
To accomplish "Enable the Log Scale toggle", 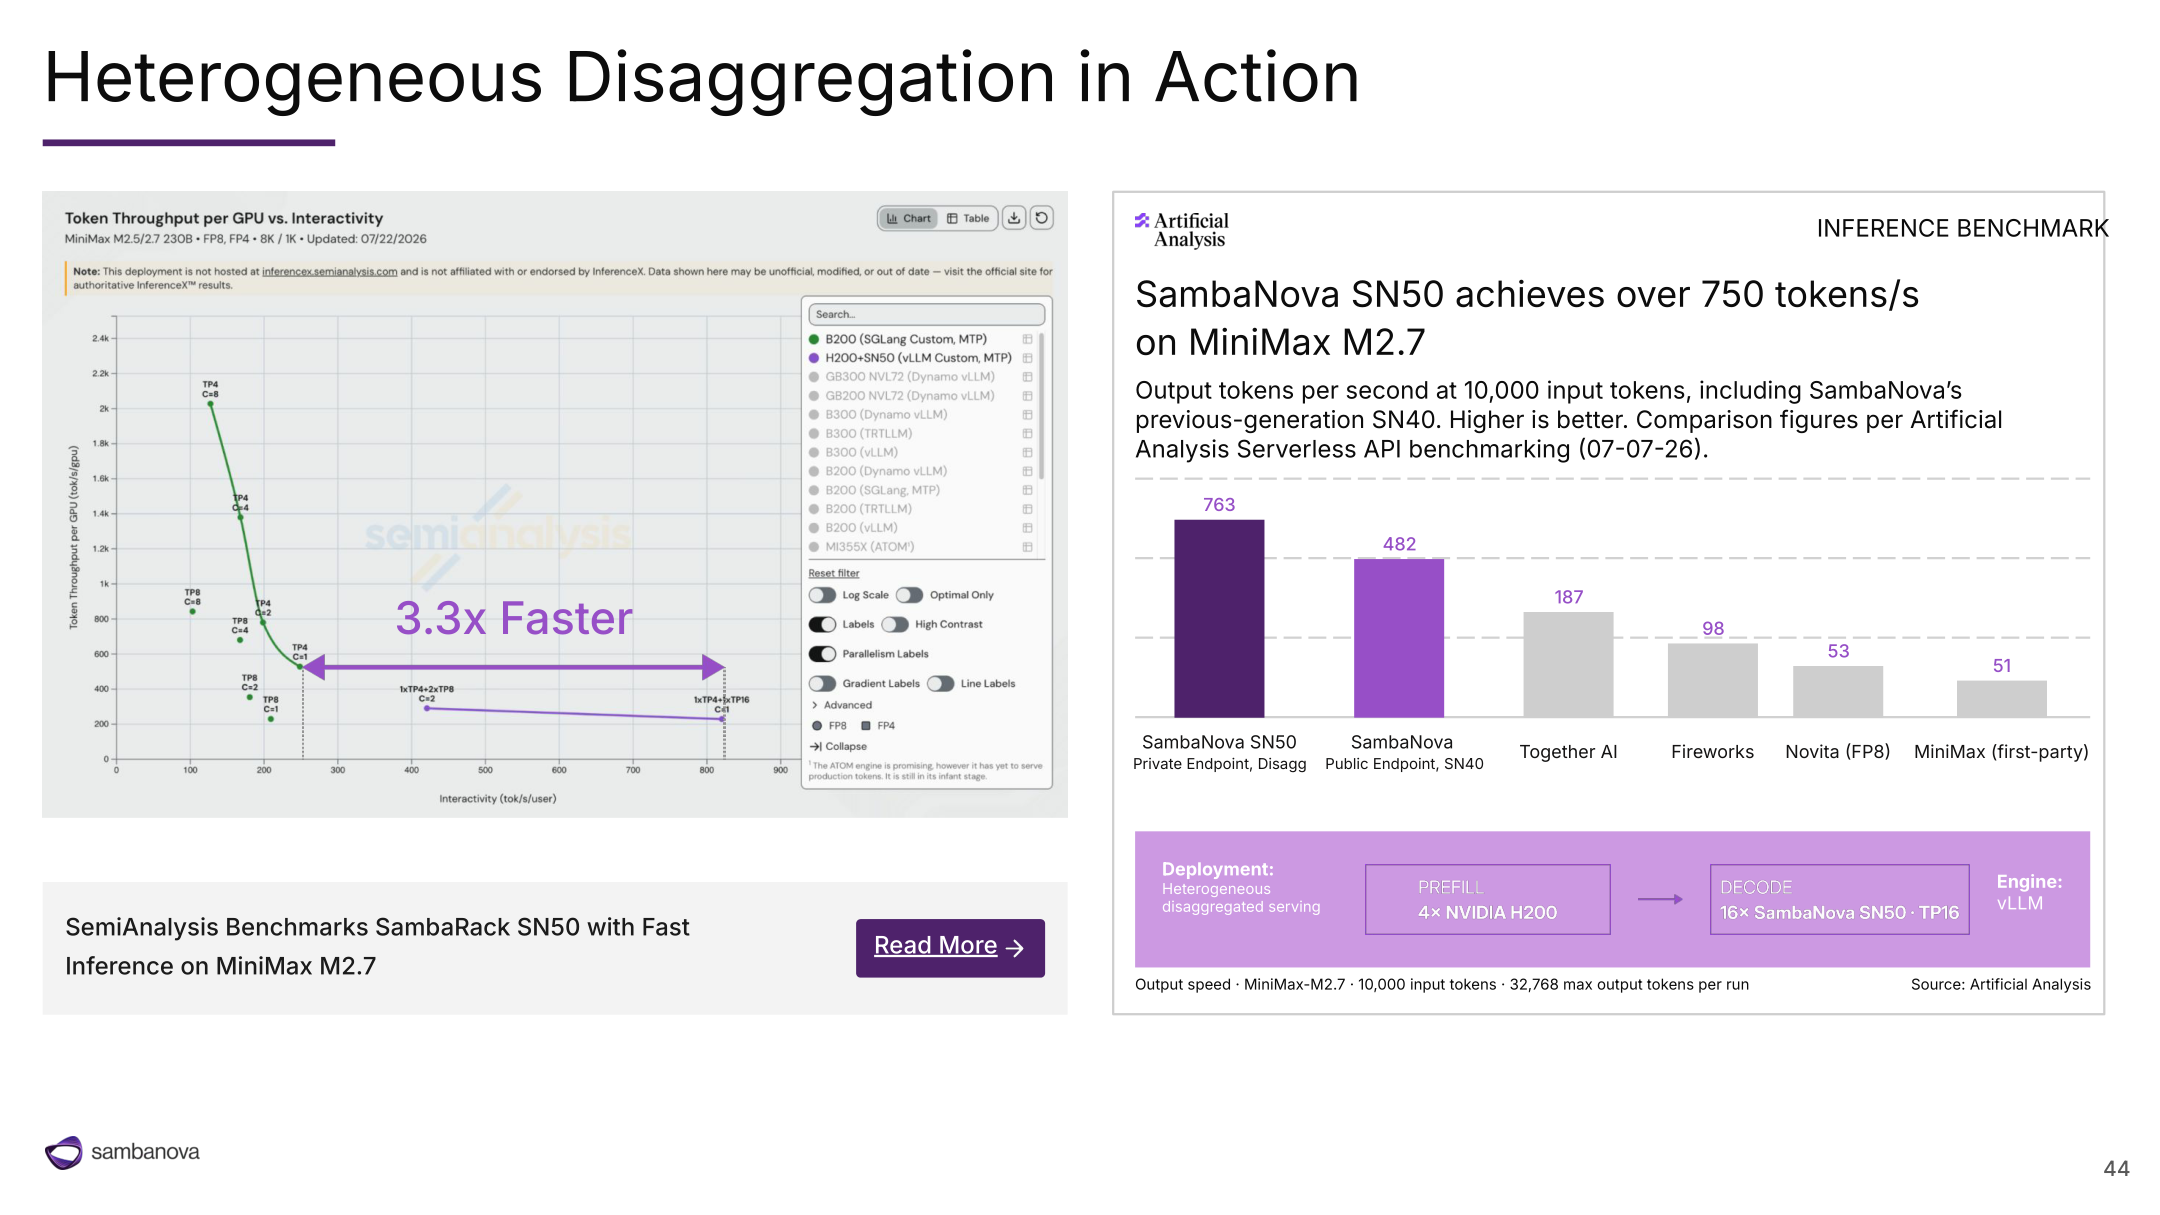I will point(822,595).
